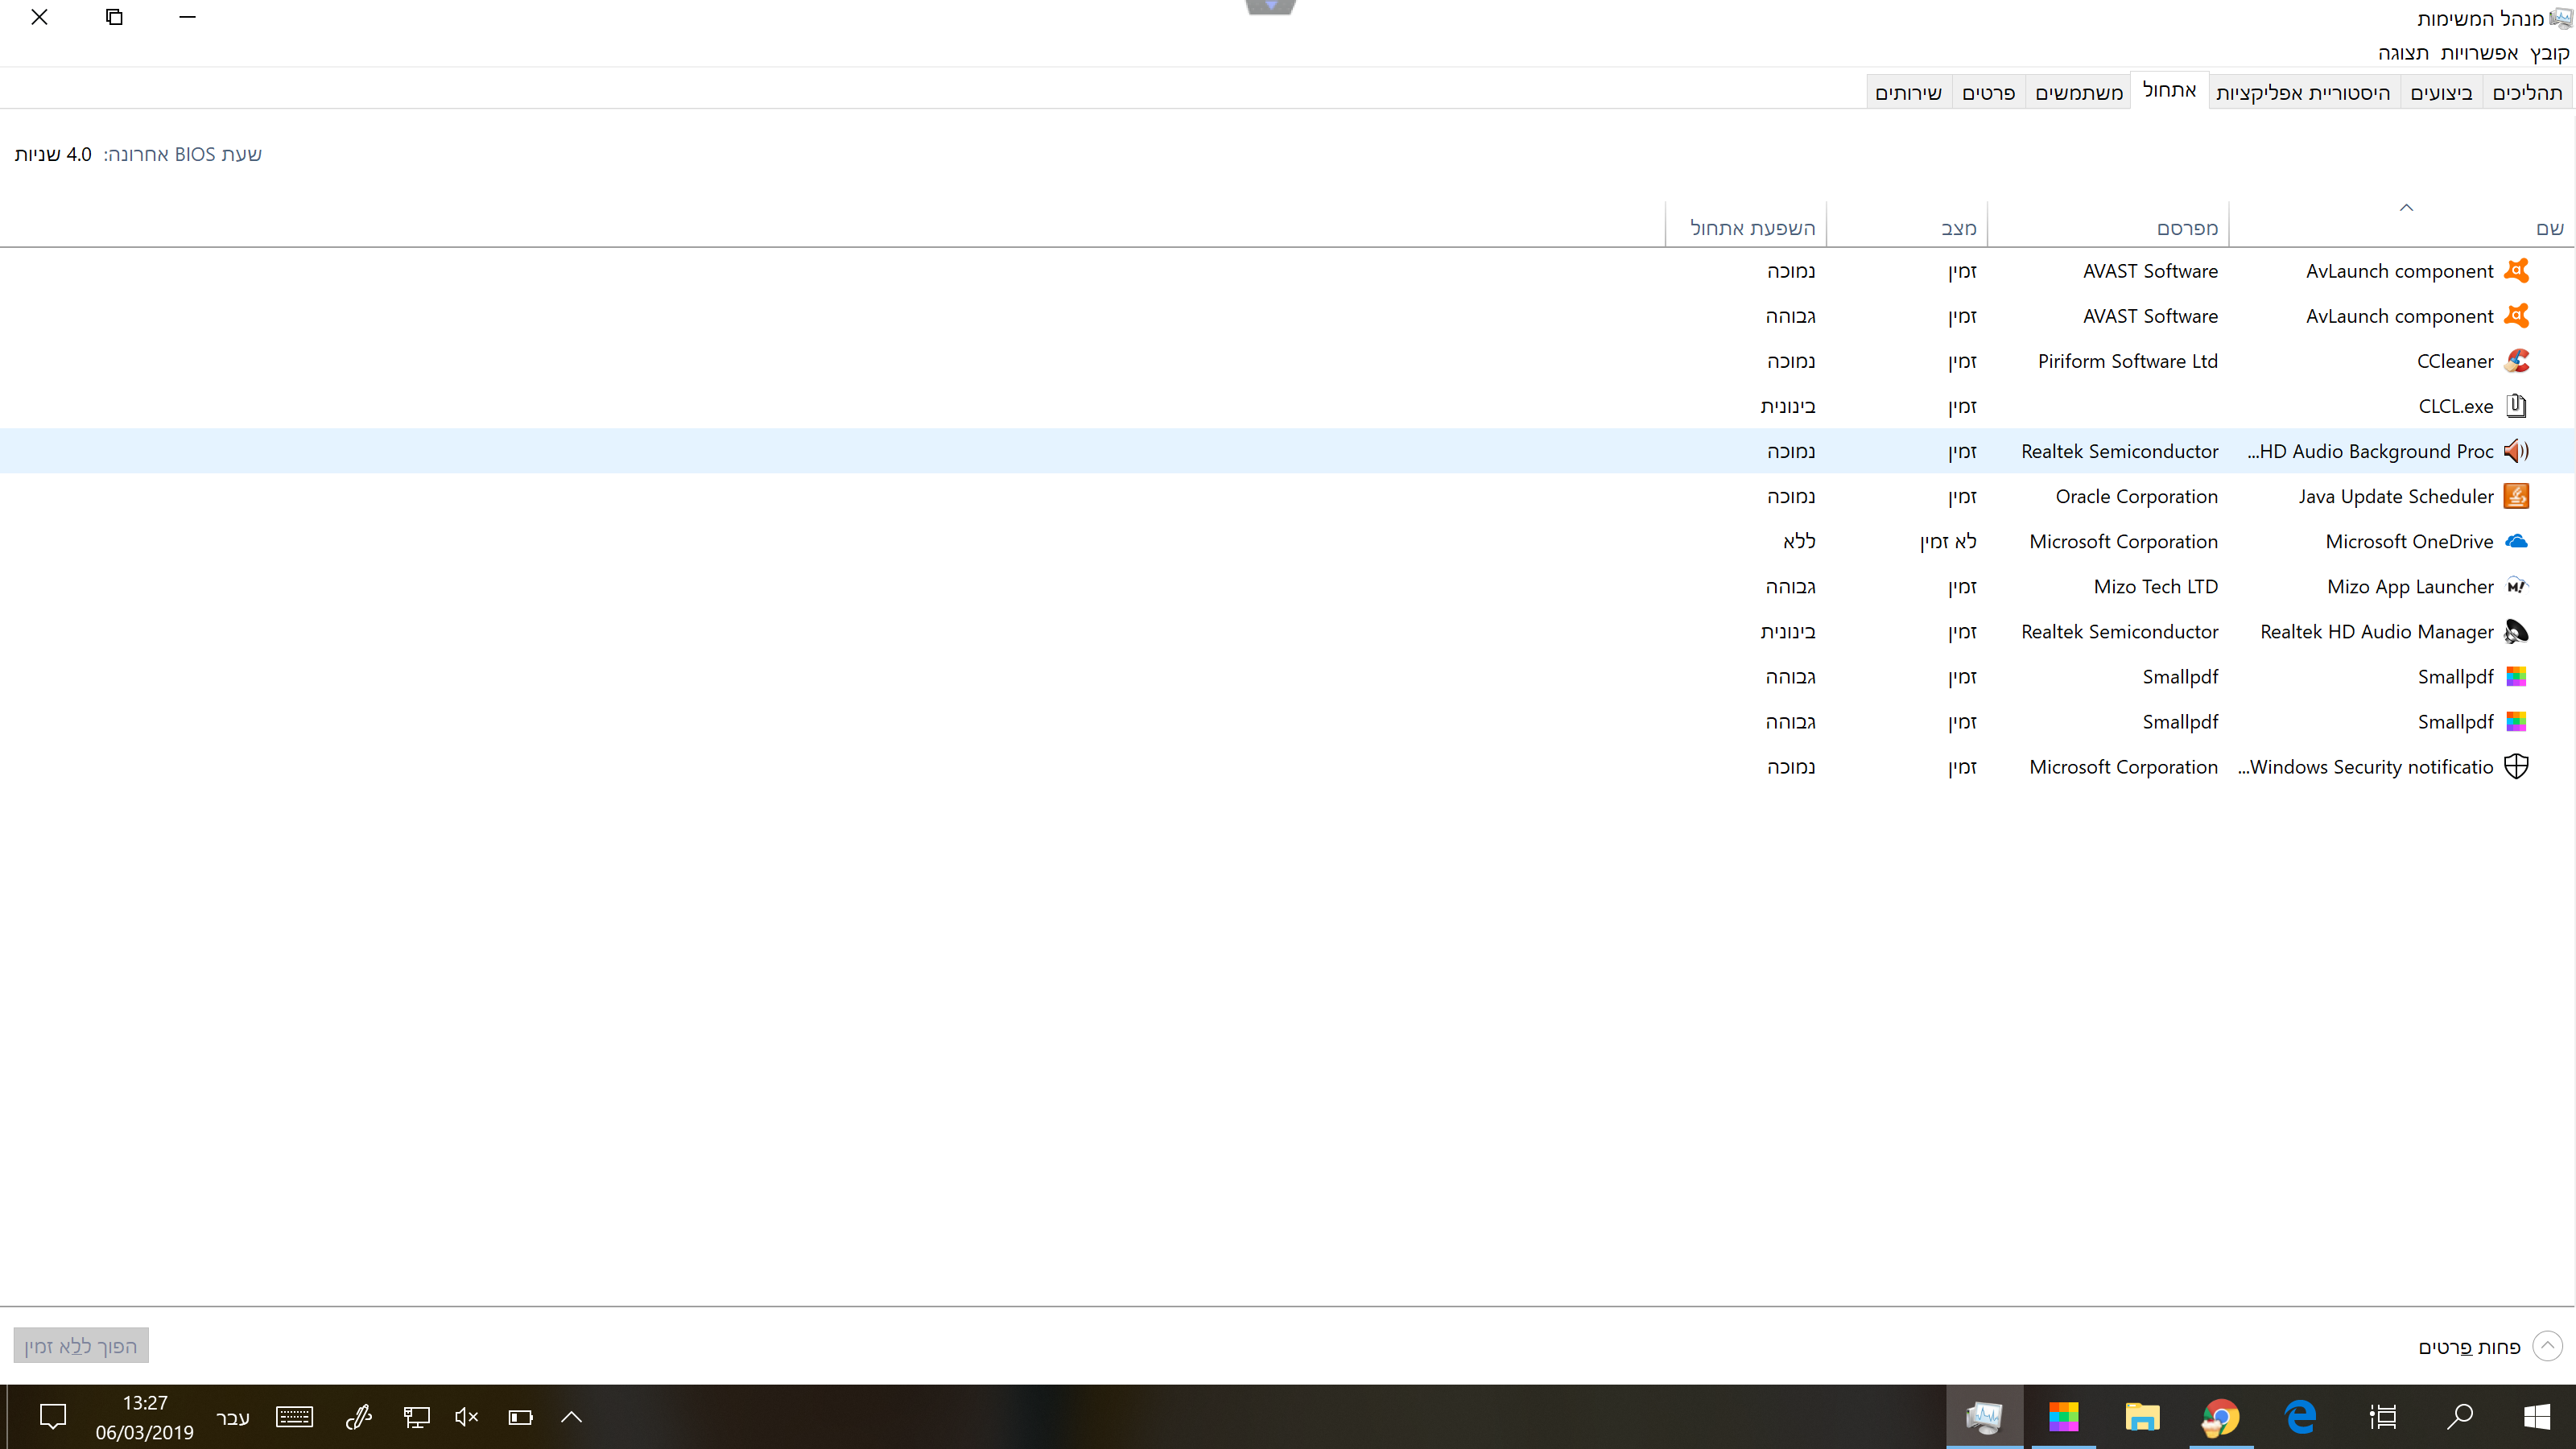This screenshot has width=2576, height=1449.
Task: Open the אפשרויות (Options) menu
Action: (2479, 53)
